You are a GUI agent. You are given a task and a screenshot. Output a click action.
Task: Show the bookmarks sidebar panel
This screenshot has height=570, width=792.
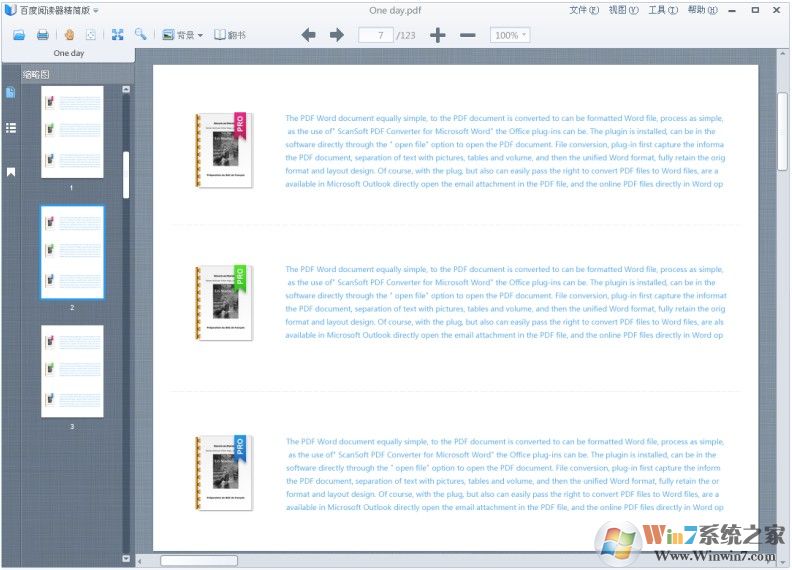(x=11, y=172)
